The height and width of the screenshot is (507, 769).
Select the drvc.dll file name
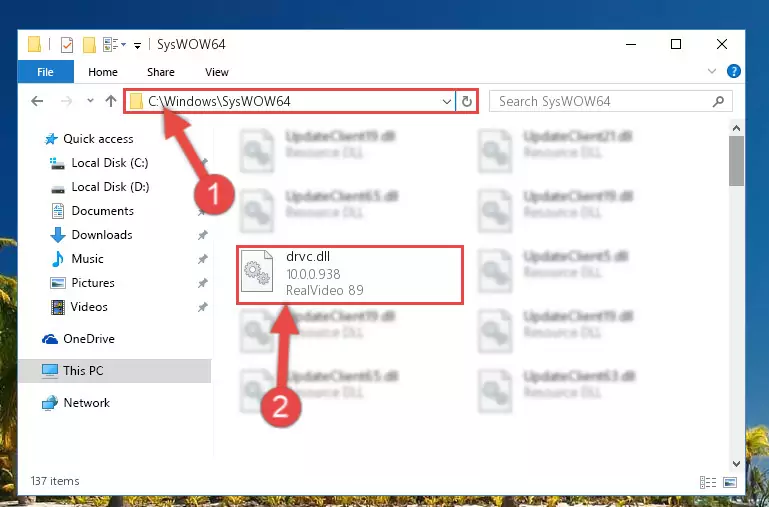pyautogui.click(x=308, y=256)
